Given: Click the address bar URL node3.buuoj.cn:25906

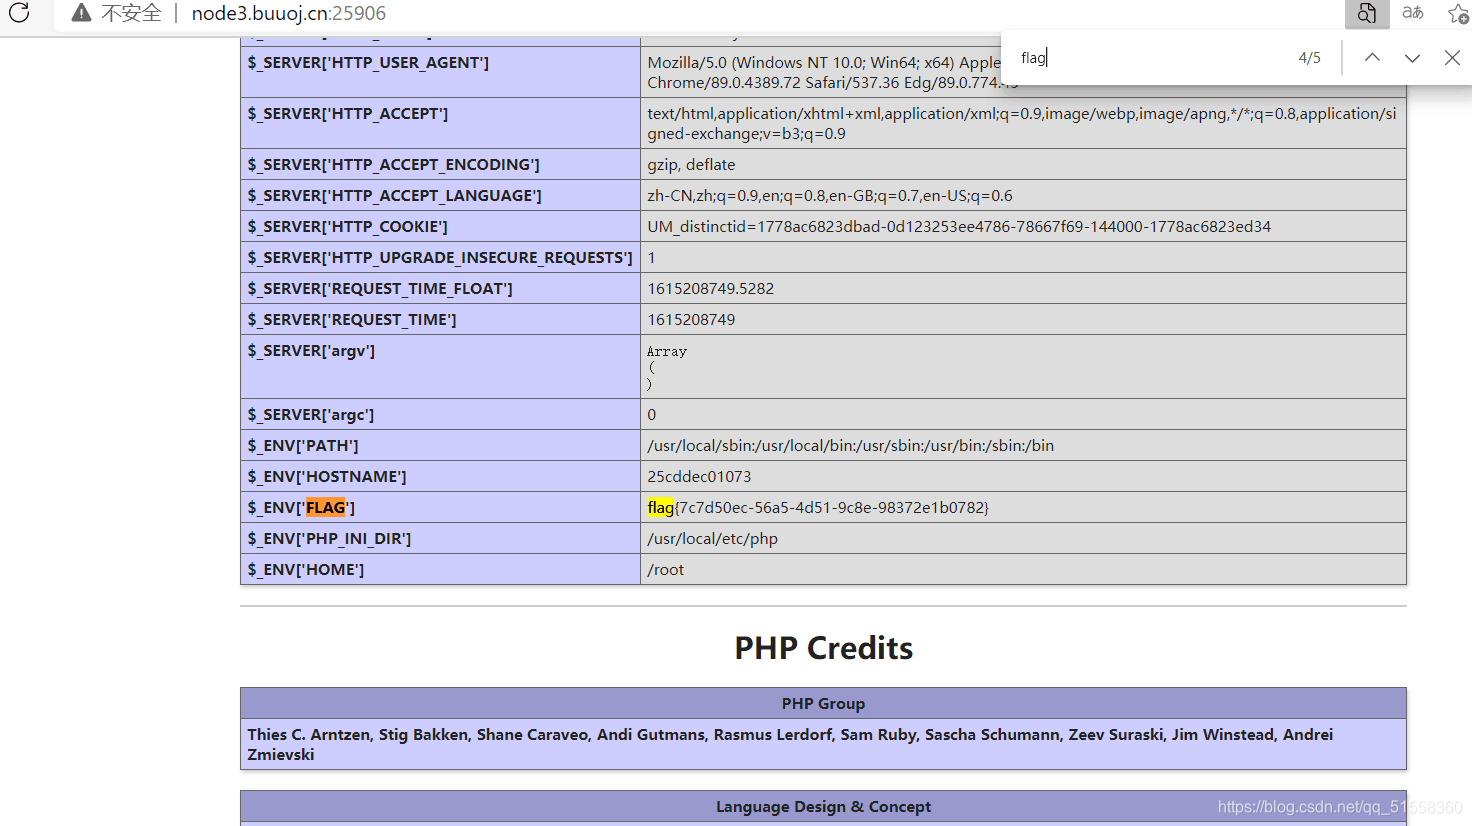Looking at the screenshot, I should [289, 13].
